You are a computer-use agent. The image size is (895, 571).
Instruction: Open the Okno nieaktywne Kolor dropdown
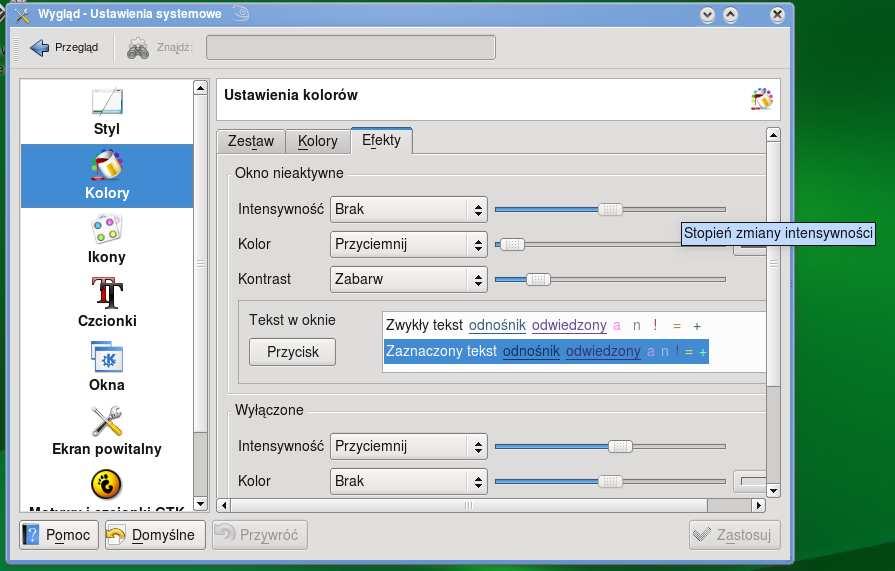pyautogui.click(x=409, y=244)
